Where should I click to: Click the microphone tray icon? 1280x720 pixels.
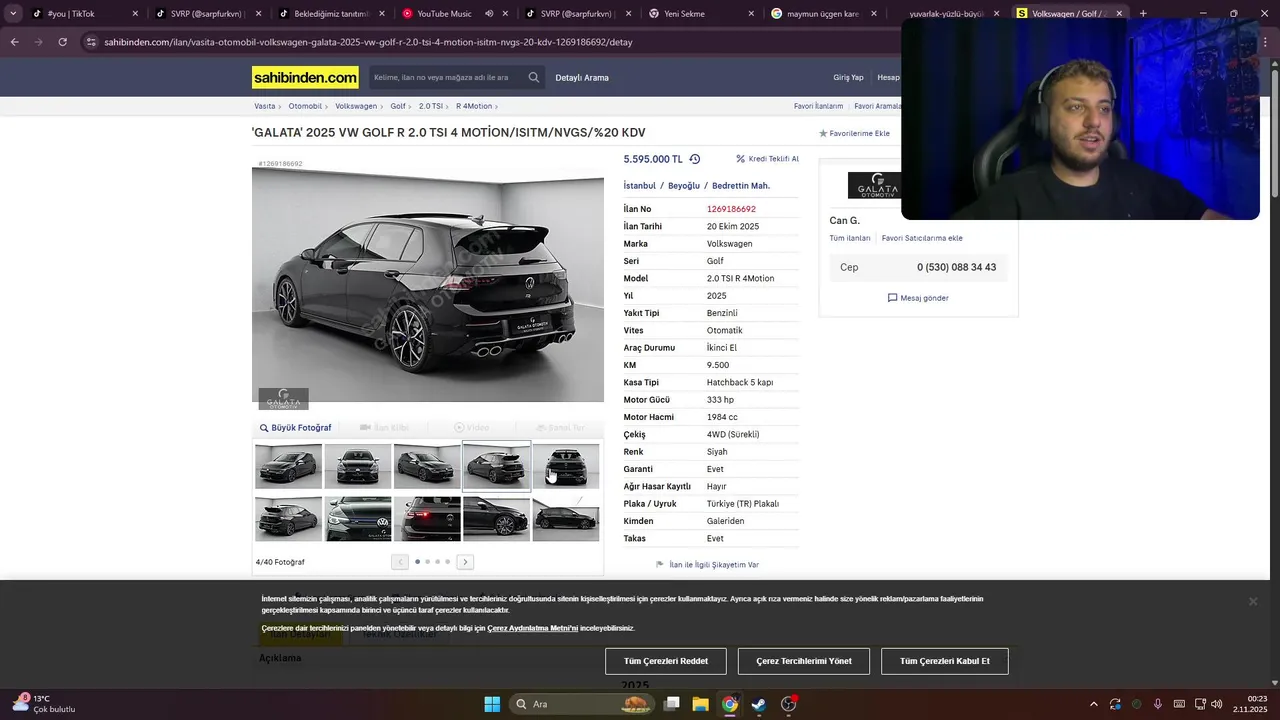pyautogui.click(x=1158, y=704)
